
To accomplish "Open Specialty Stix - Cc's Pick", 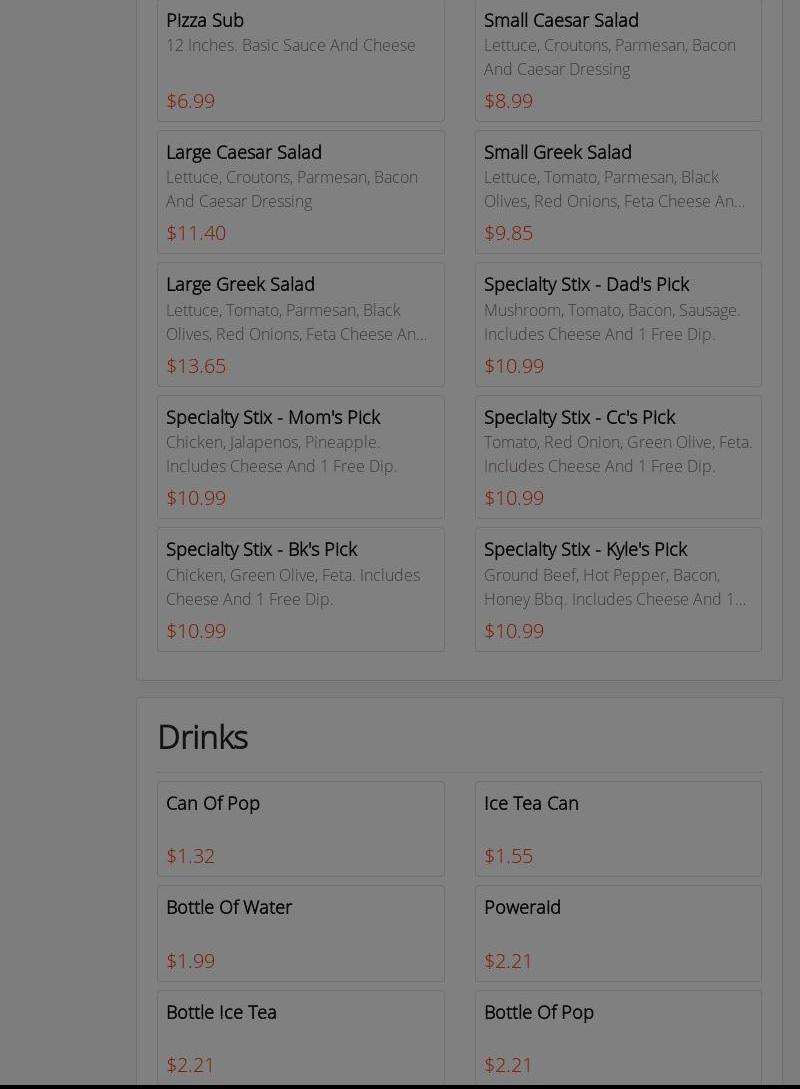I will pos(618,456).
